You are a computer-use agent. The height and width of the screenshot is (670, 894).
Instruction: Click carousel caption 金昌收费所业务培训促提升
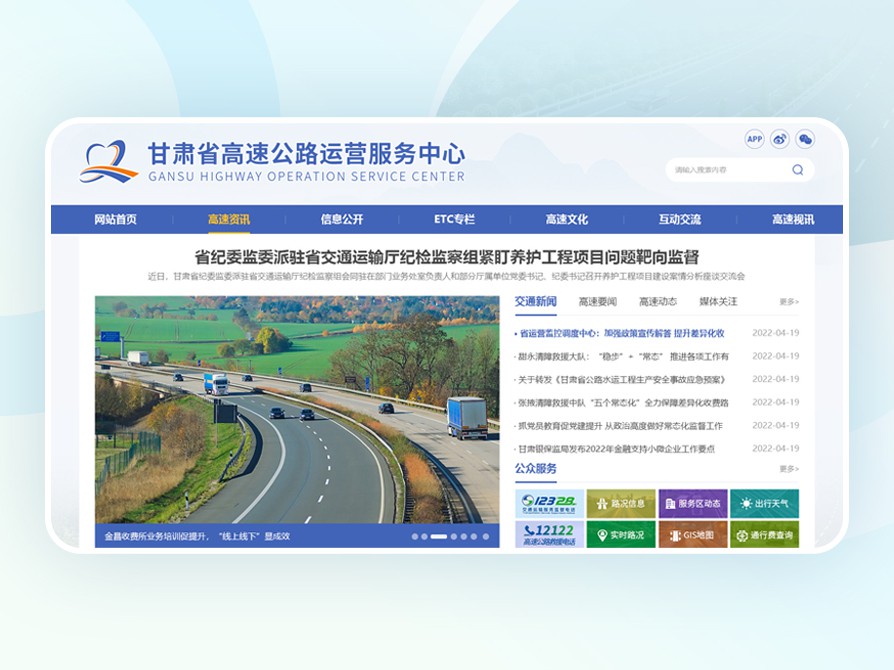[197, 536]
